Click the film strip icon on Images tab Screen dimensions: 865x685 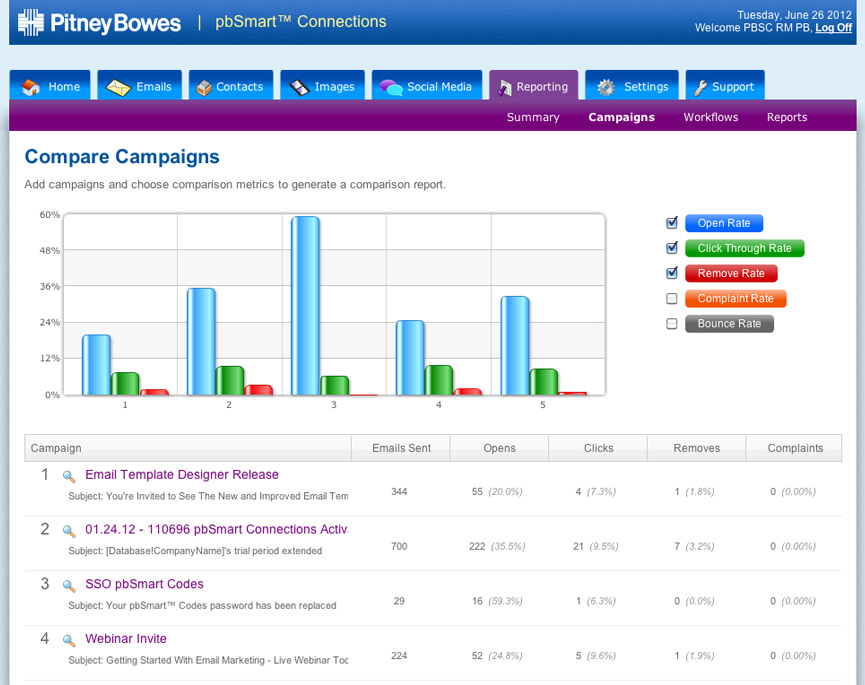300,87
